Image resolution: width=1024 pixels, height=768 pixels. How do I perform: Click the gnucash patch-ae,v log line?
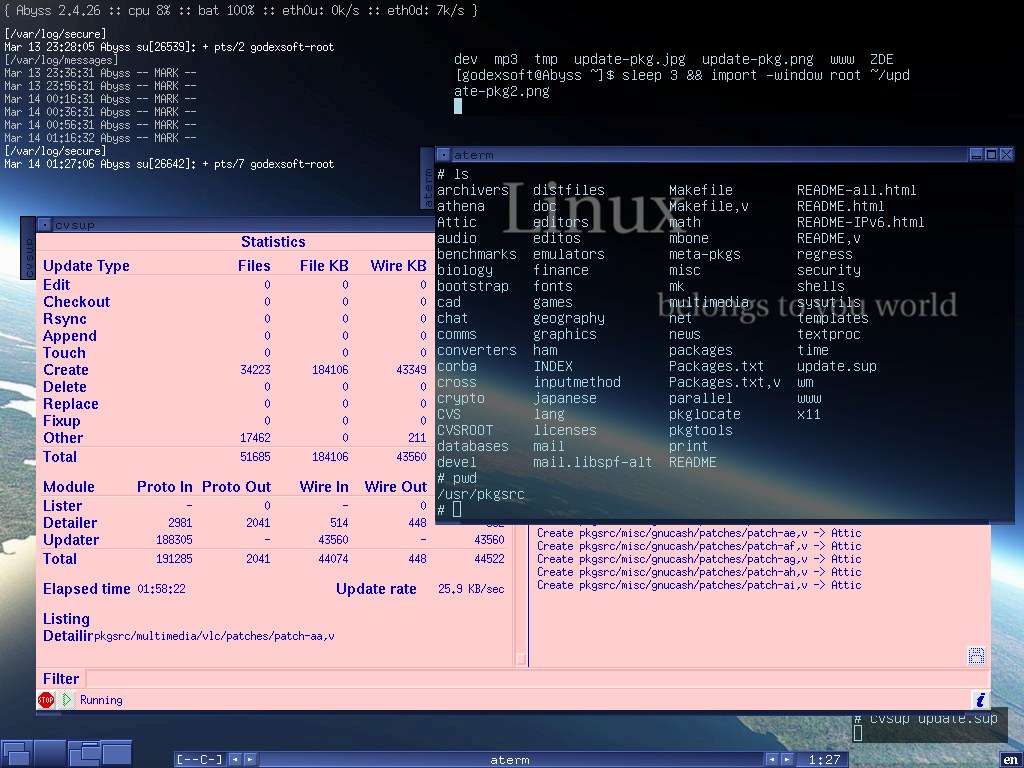pyautogui.click(x=699, y=533)
